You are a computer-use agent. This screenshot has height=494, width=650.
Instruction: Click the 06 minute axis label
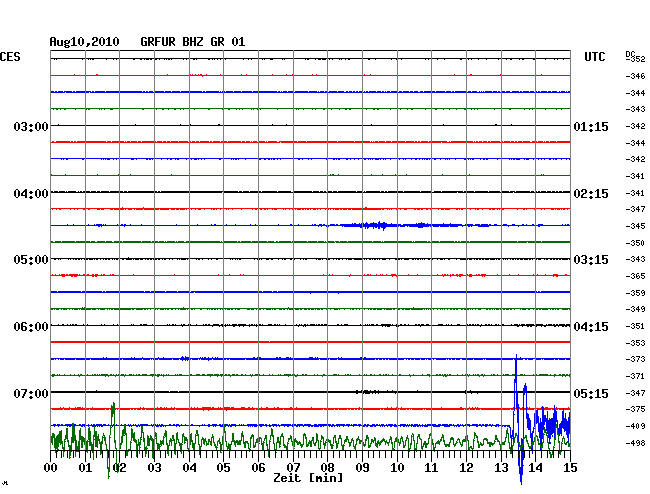pyautogui.click(x=258, y=467)
